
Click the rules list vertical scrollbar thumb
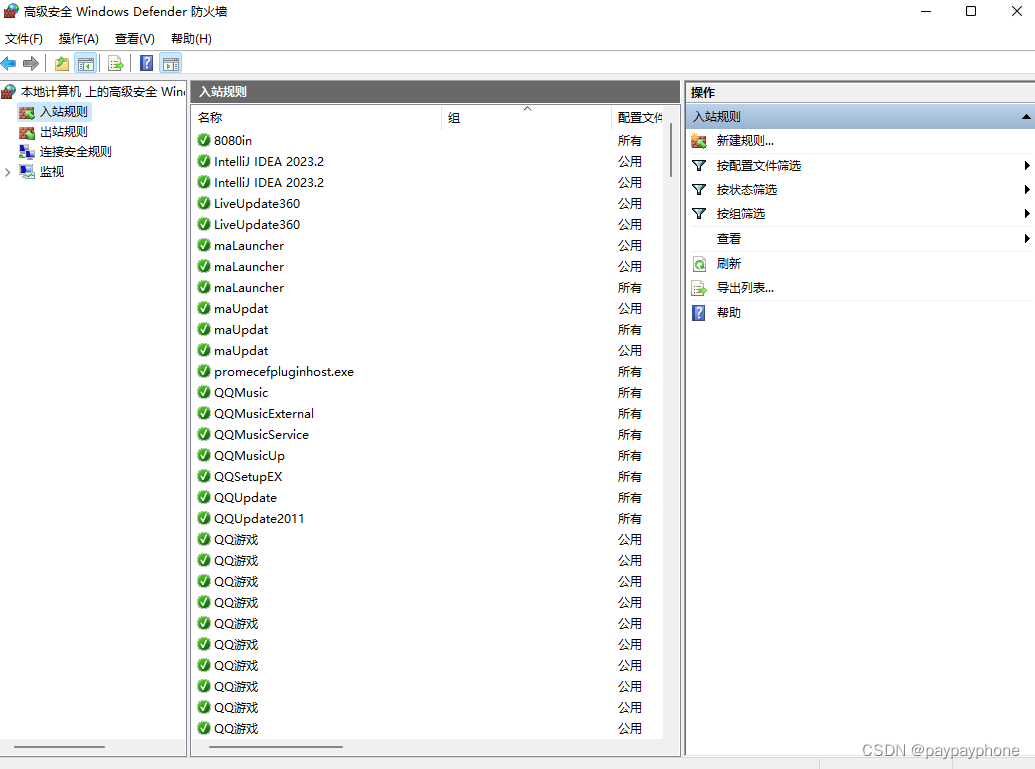tap(671, 150)
